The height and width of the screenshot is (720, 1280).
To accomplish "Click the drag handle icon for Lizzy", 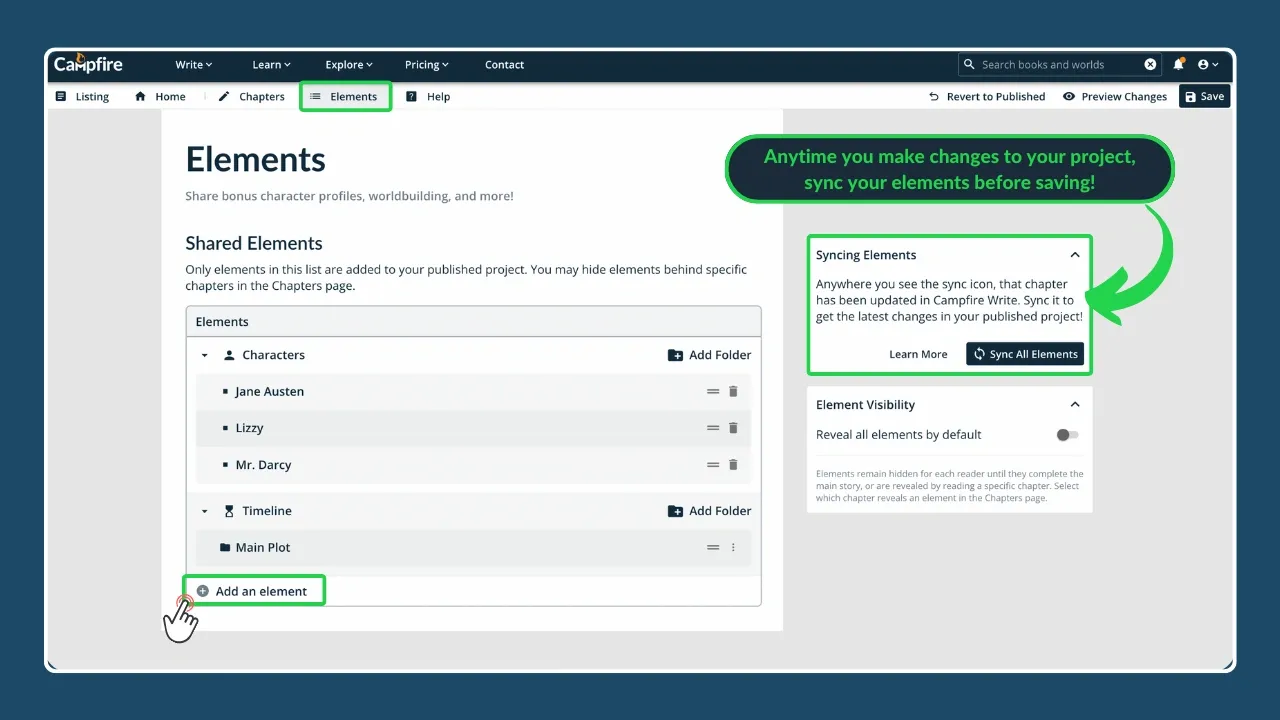I will coord(713,428).
